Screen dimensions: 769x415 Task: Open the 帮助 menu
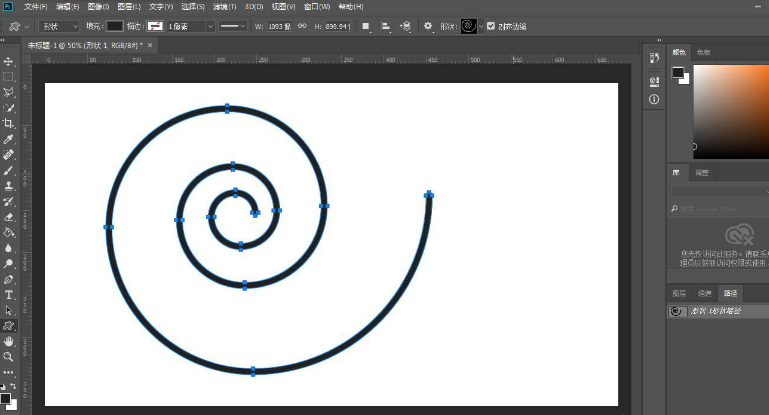click(x=351, y=7)
